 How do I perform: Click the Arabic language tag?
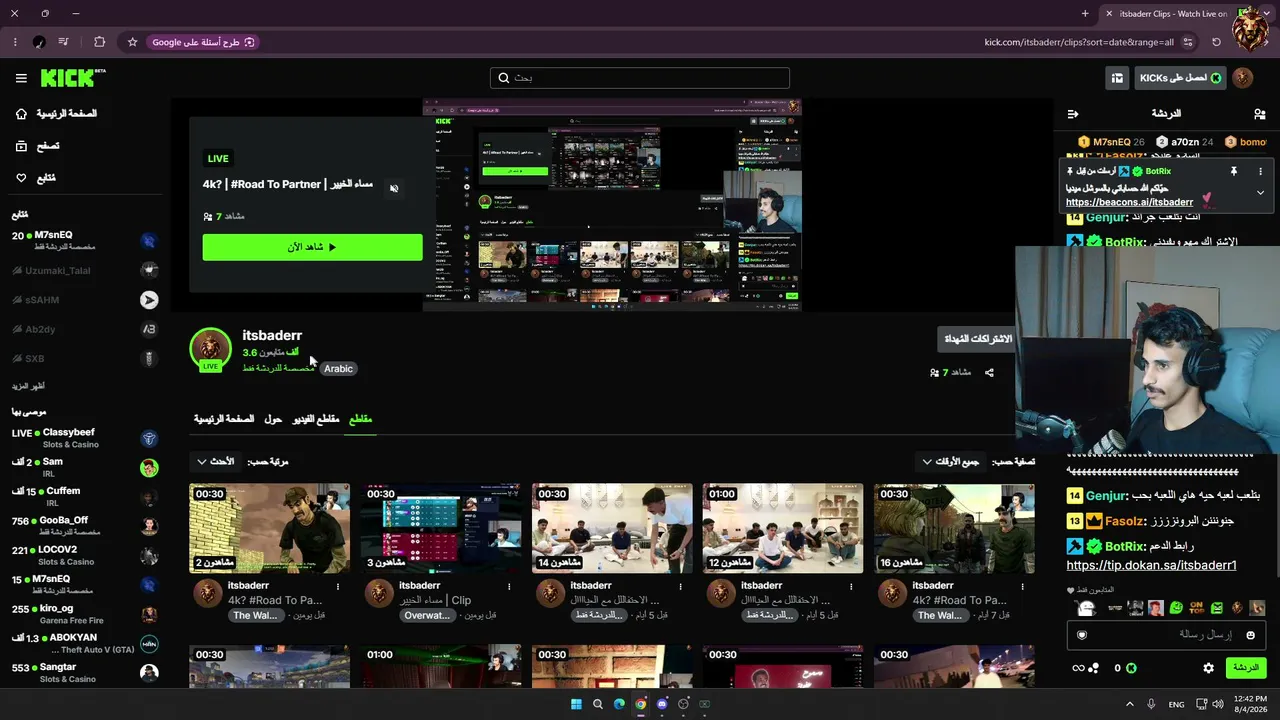338,369
